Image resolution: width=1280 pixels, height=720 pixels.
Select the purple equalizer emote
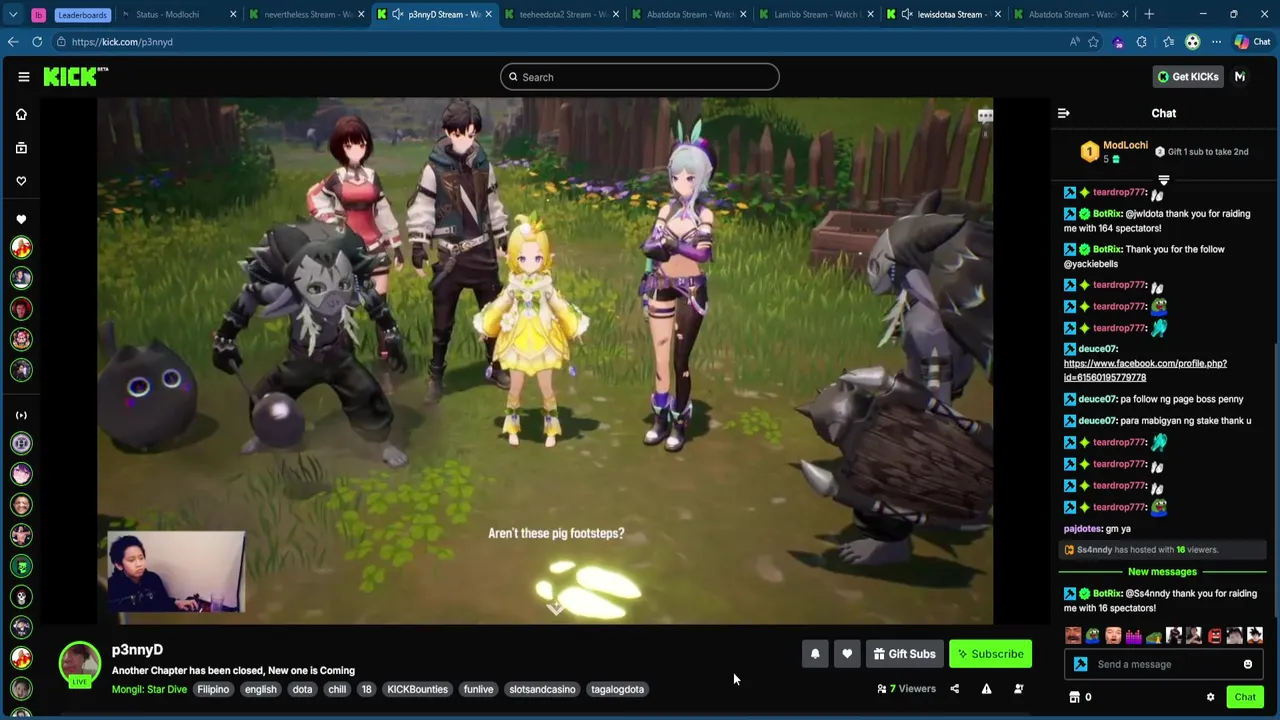(x=1133, y=636)
